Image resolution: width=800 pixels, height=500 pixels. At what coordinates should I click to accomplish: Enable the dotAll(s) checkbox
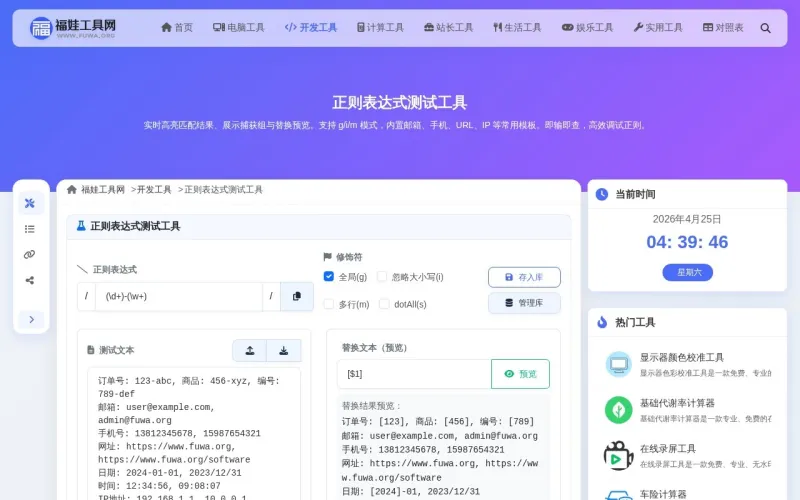coord(384,304)
